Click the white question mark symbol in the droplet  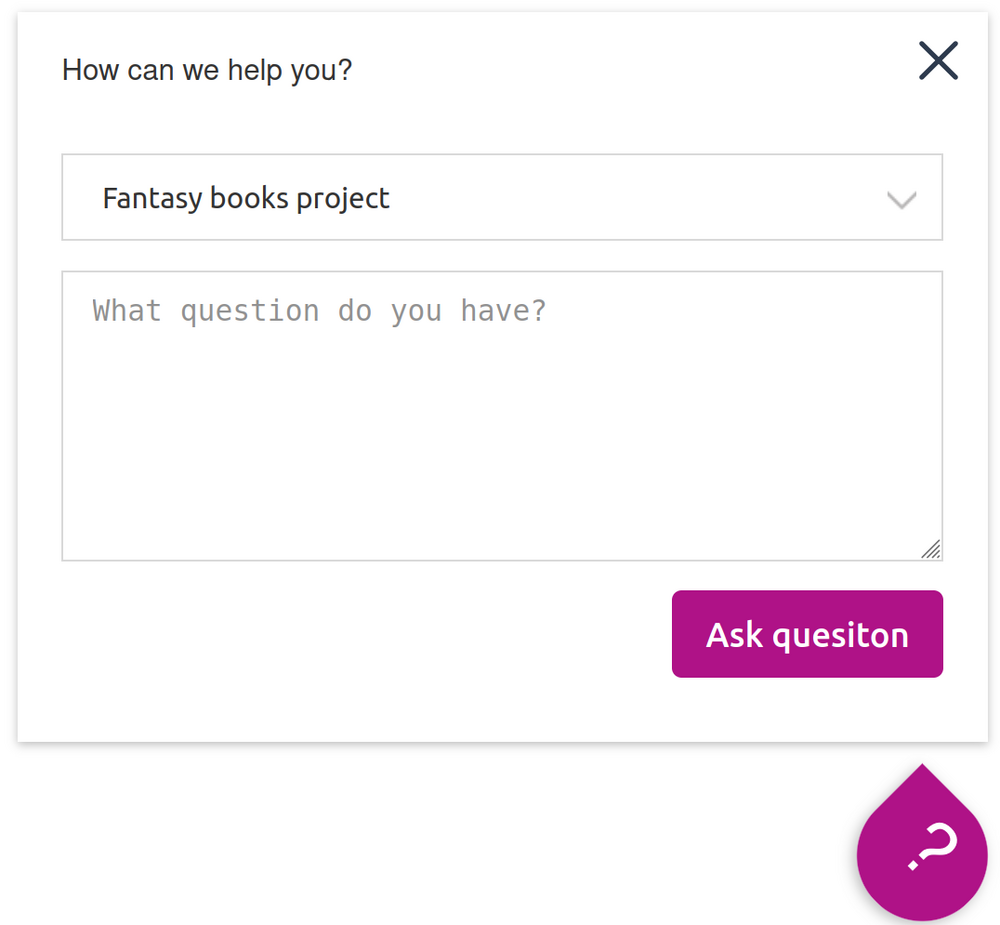click(x=934, y=847)
